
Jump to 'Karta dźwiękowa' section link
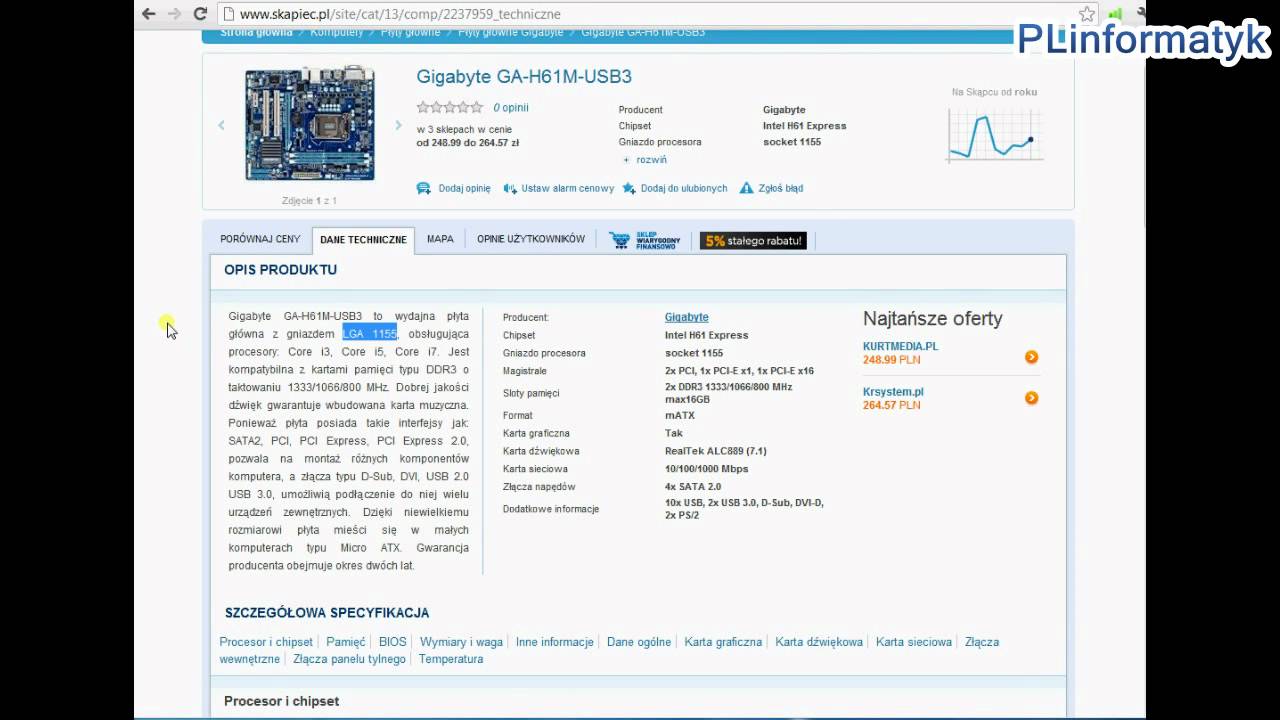(819, 642)
